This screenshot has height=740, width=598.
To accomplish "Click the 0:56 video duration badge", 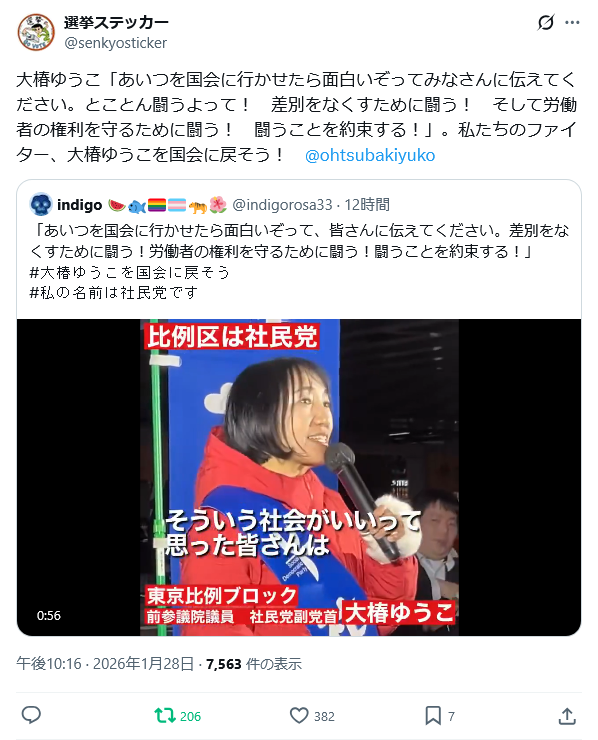I will (x=49, y=615).
